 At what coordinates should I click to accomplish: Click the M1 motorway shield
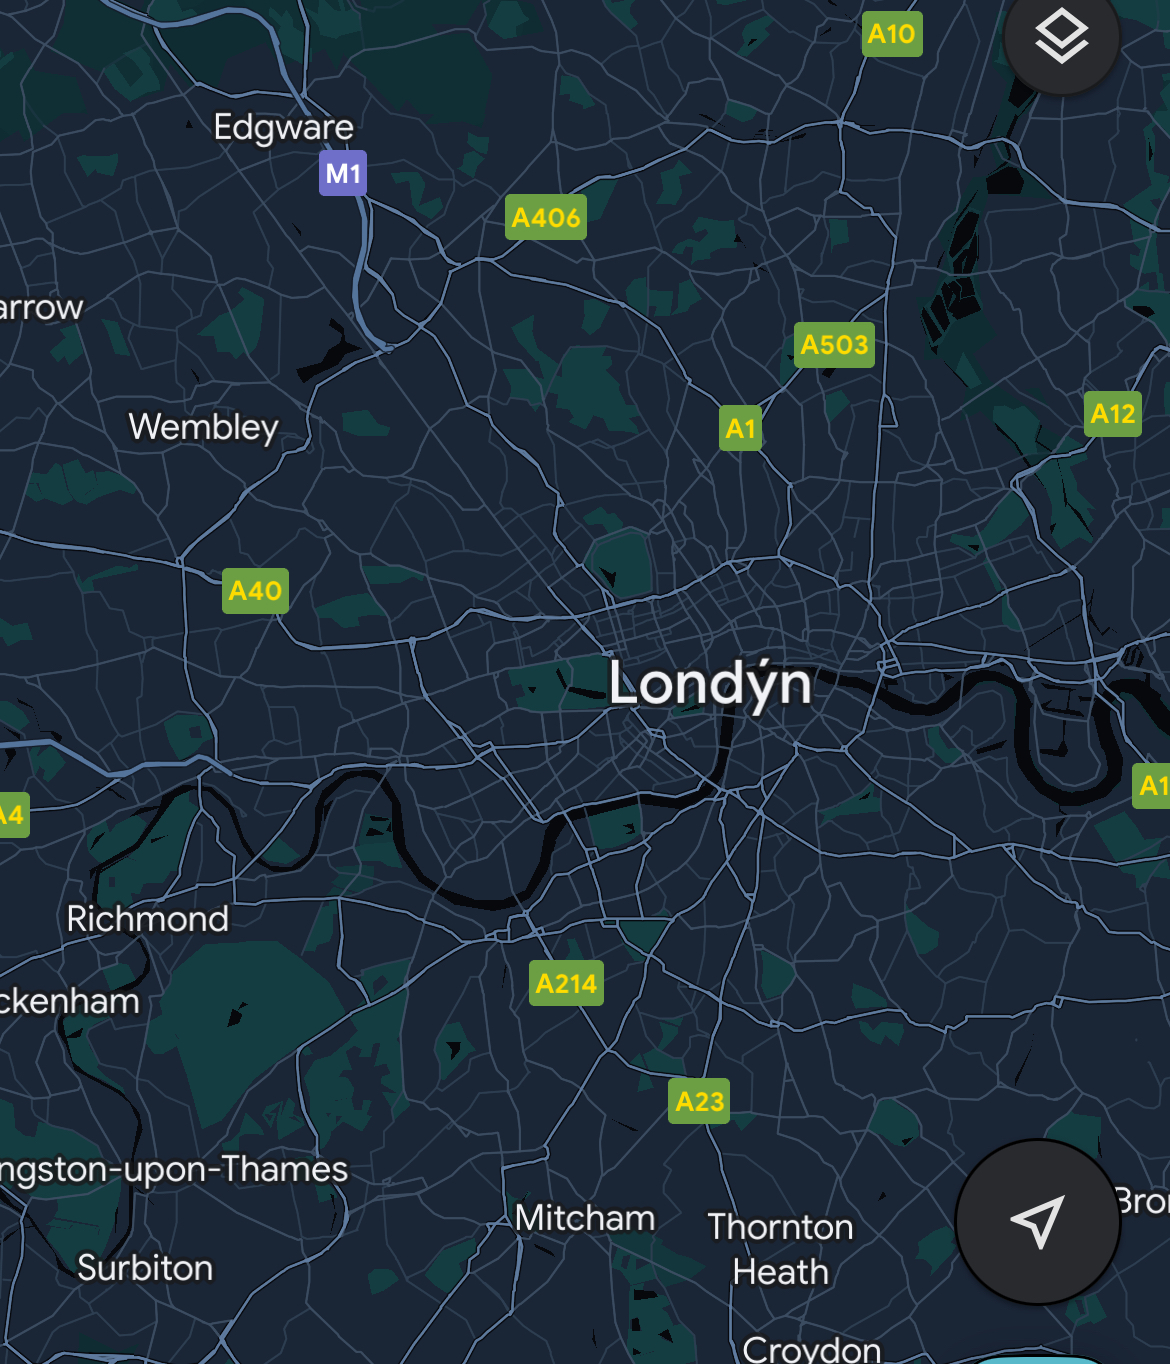(343, 173)
